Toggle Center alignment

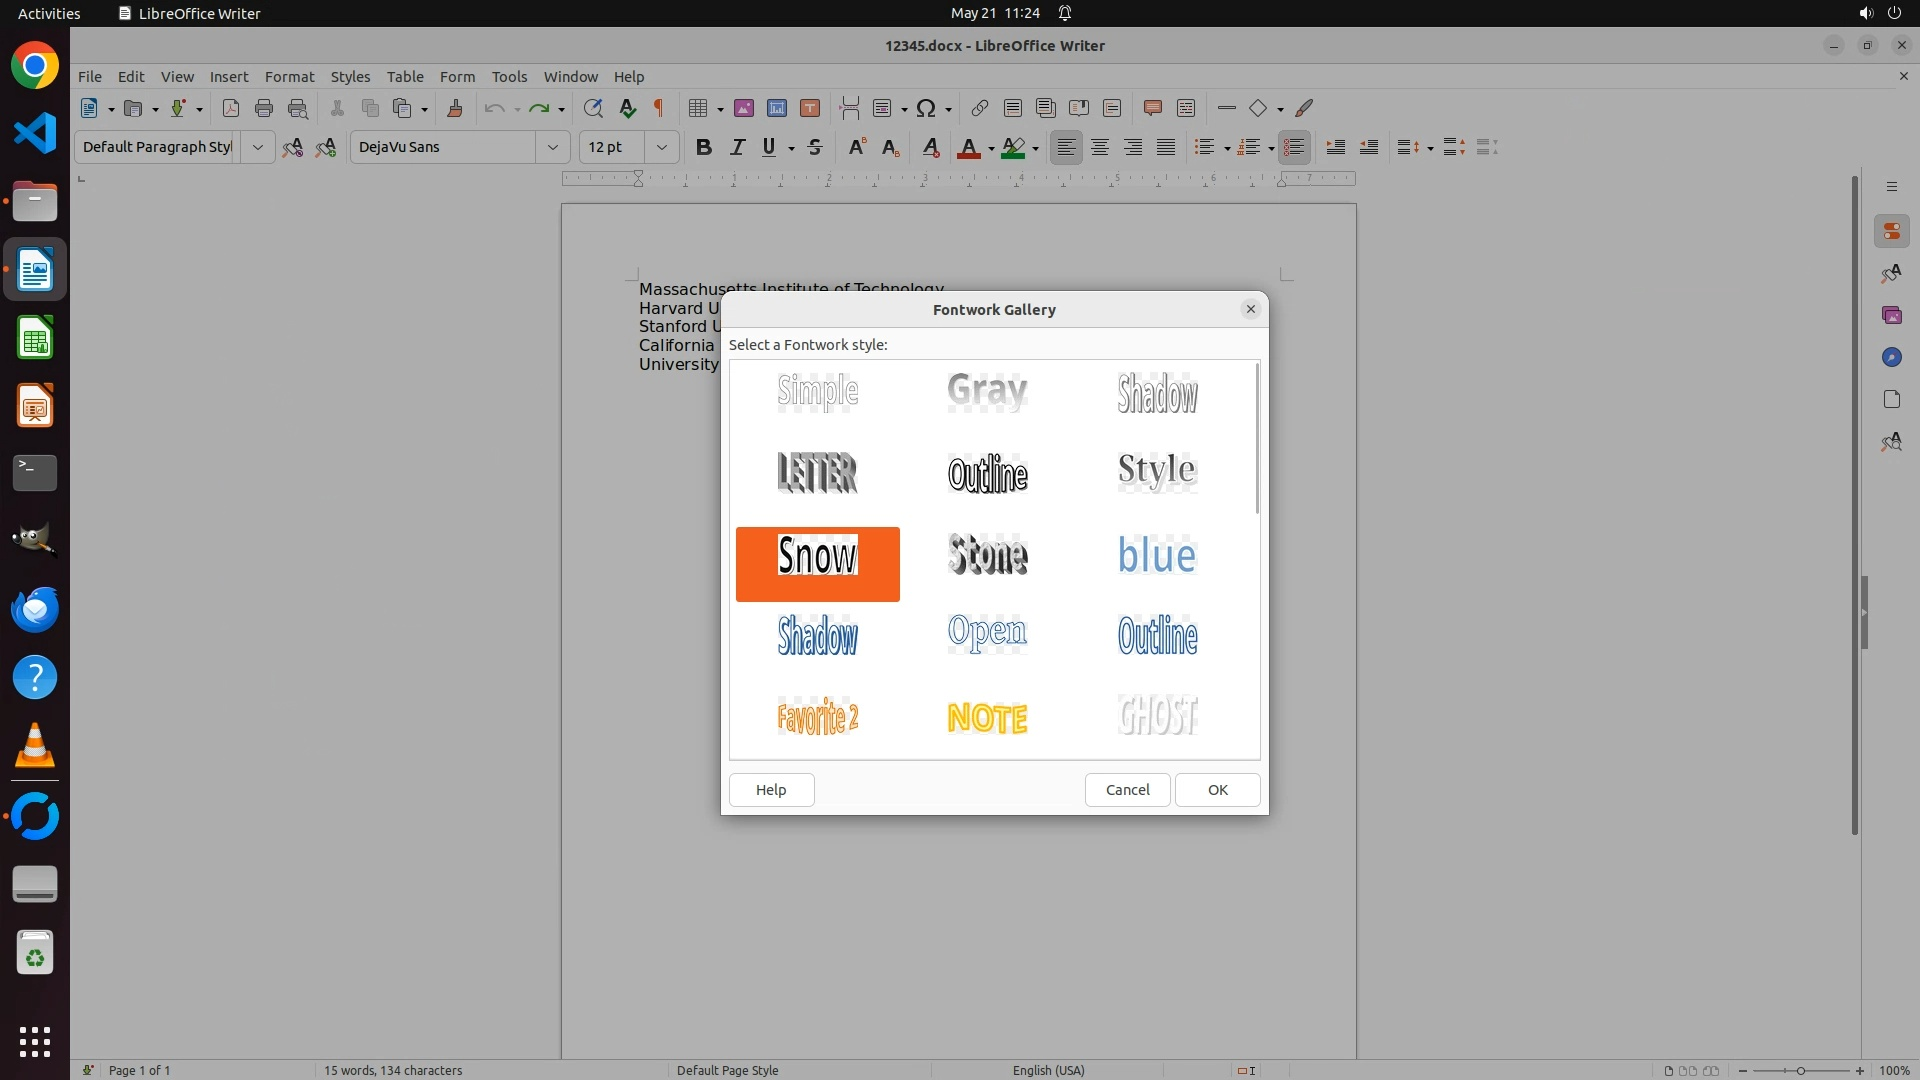[1100, 147]
